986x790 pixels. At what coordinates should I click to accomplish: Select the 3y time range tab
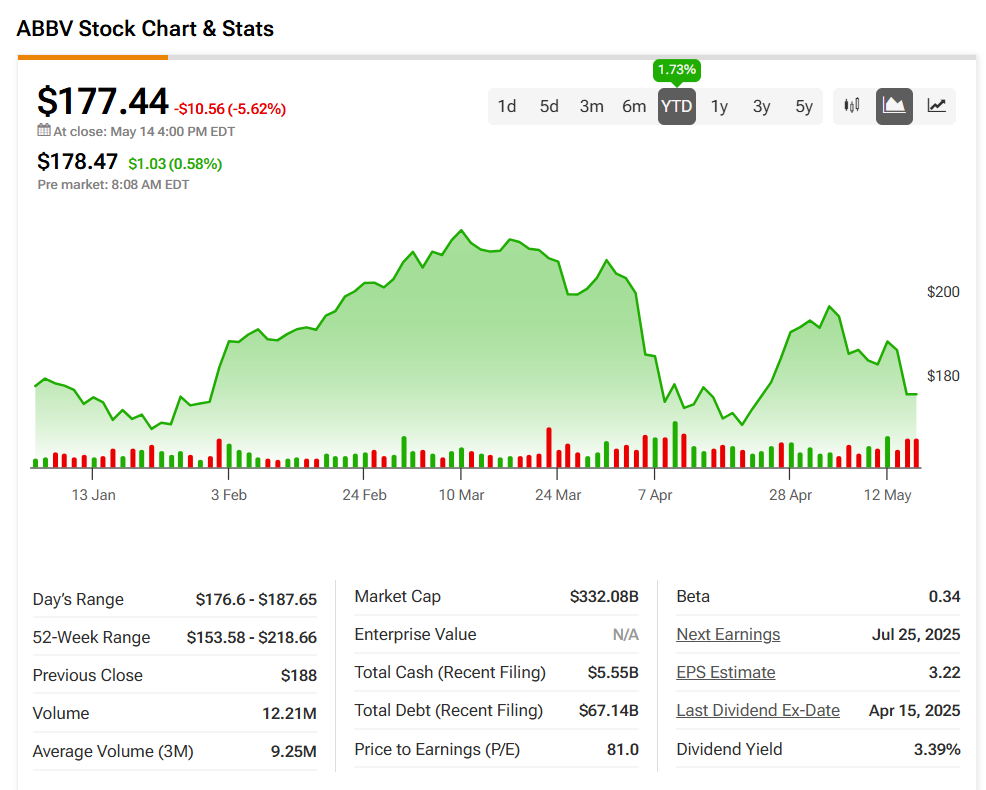pyautogui.click(x=762, y=106)
